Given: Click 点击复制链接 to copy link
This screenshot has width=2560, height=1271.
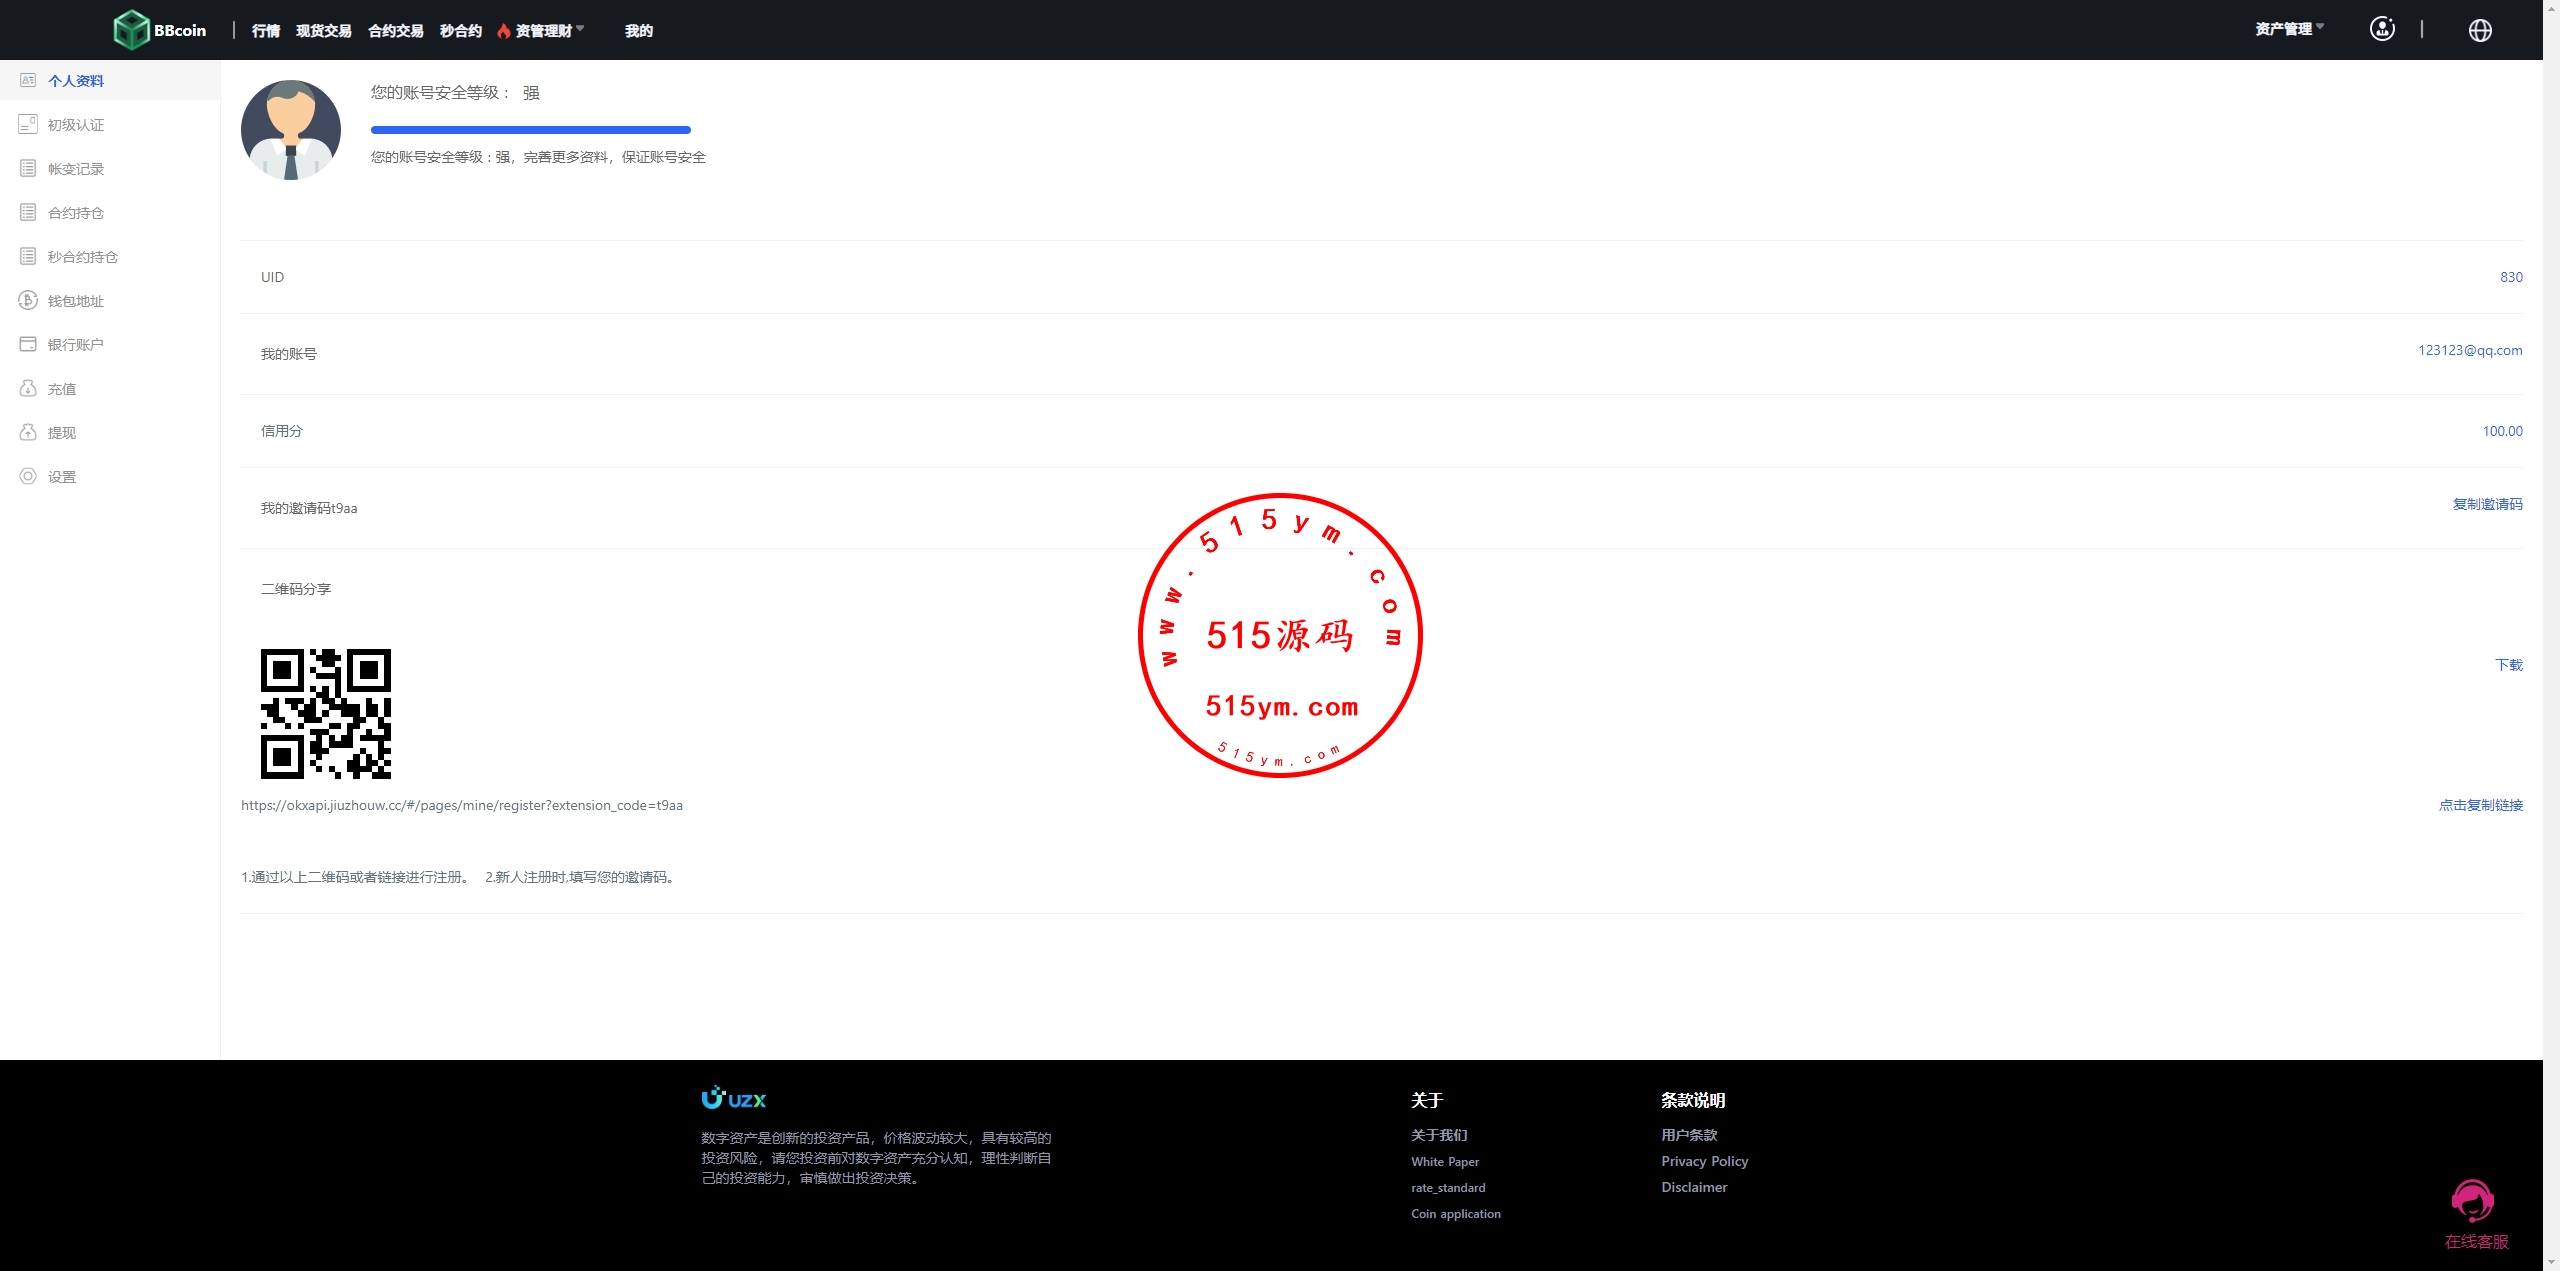Looking at the screenshot, I should coord(2480,805).
